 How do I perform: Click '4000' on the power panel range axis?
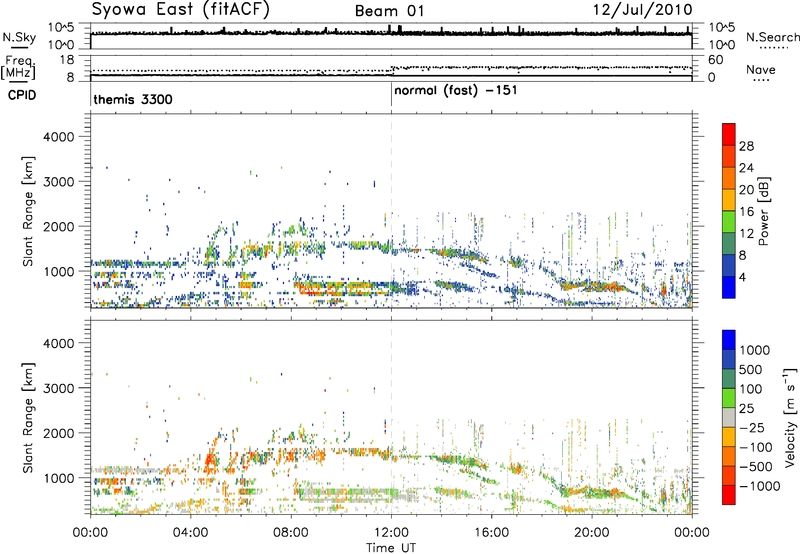[x=58, y=137]
